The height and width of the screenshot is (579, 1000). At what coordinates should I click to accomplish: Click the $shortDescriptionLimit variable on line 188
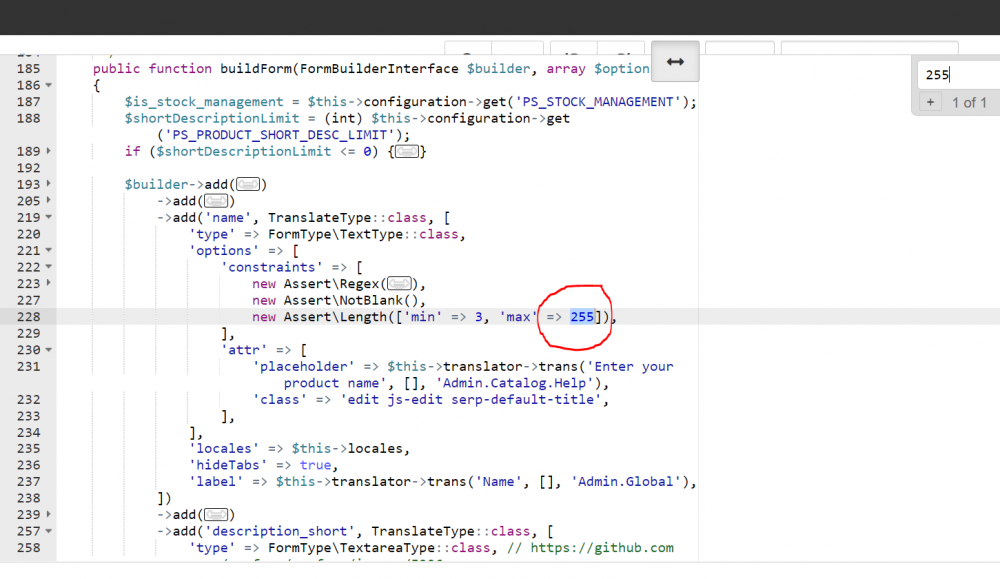pyautogui.click(x=212, y=119)
